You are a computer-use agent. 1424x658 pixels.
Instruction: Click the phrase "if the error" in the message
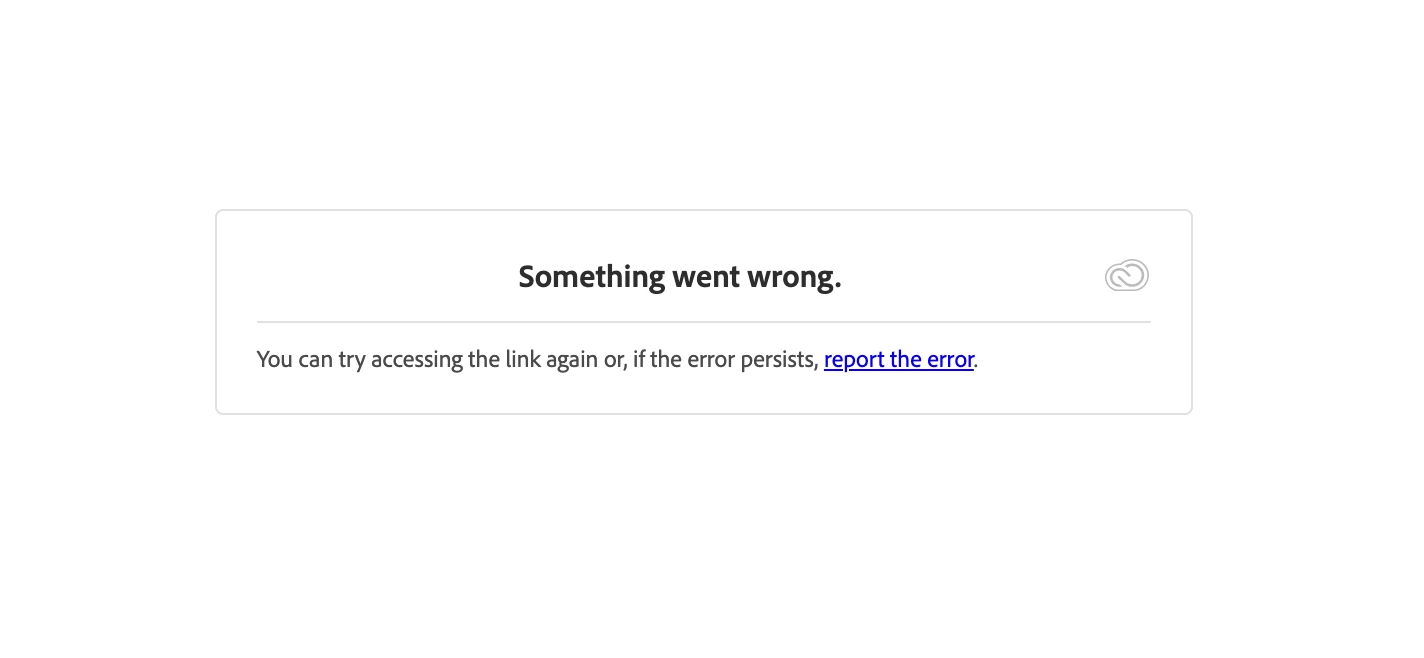[684, 359]
